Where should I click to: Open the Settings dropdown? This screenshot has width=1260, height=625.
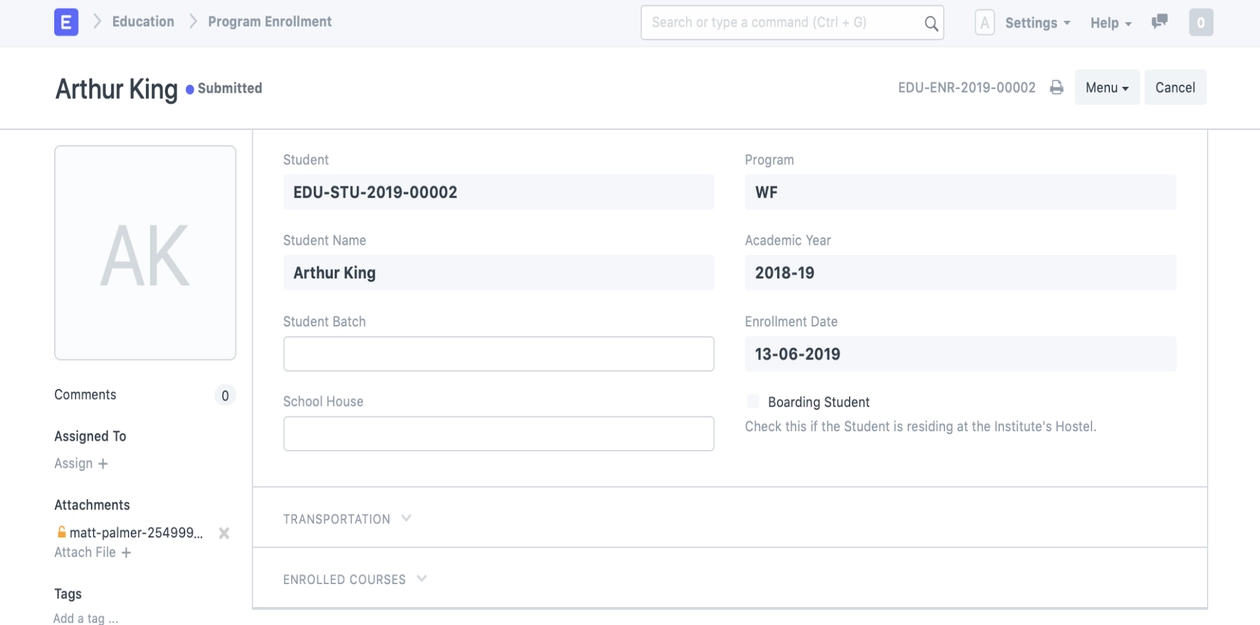point(1037,23)
